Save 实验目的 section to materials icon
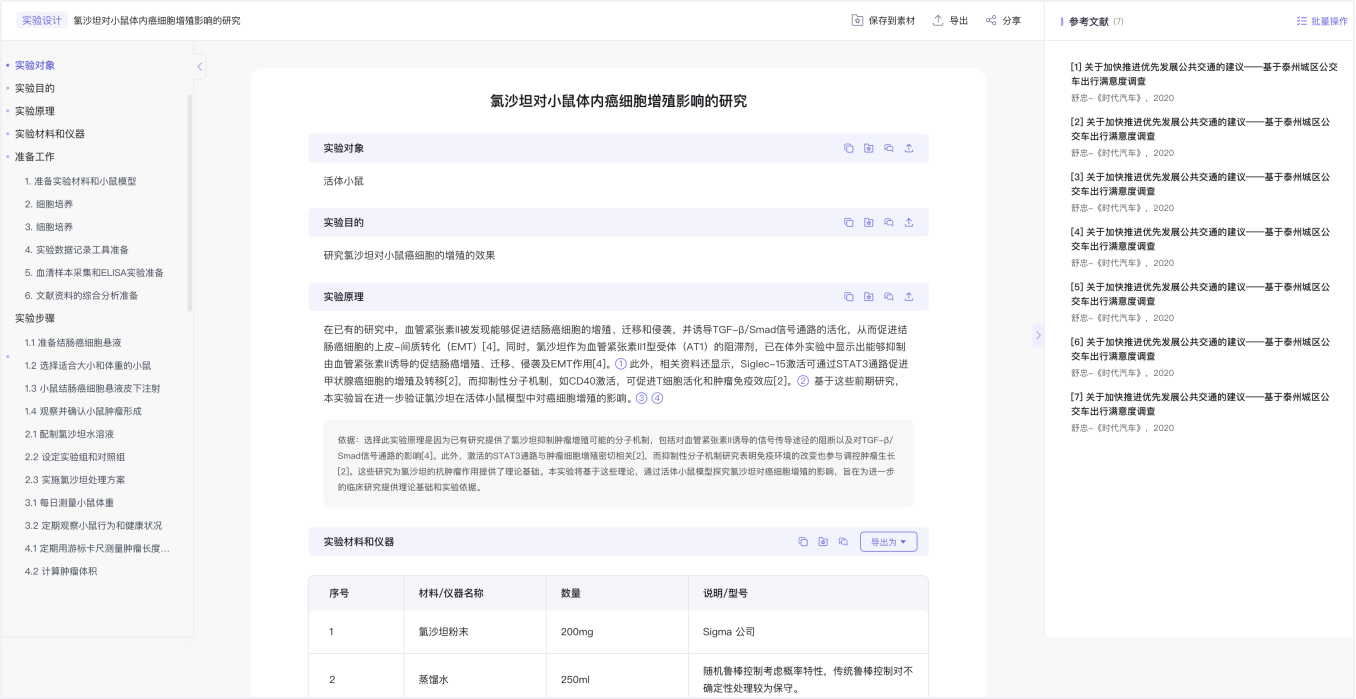Viewport: 1356px width, 699px height. [x=868, y=222]
